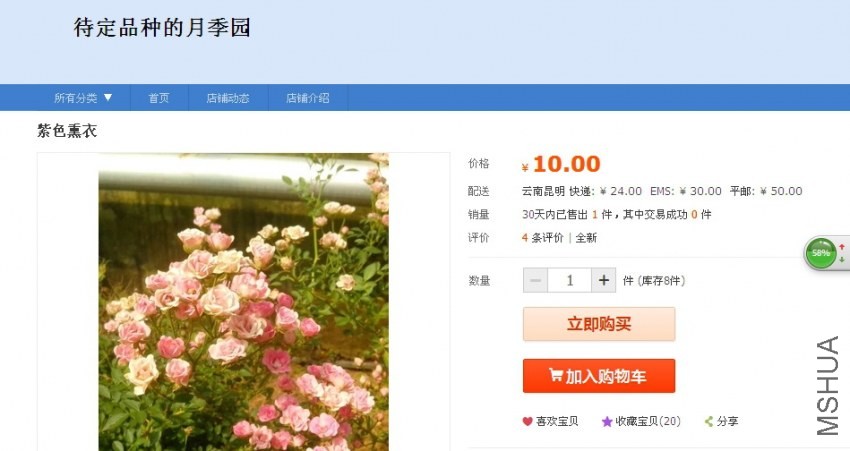The image size is (850, 451).
Task: Go to the 店铺介绍 tab
Action: [x=308, y=98]
